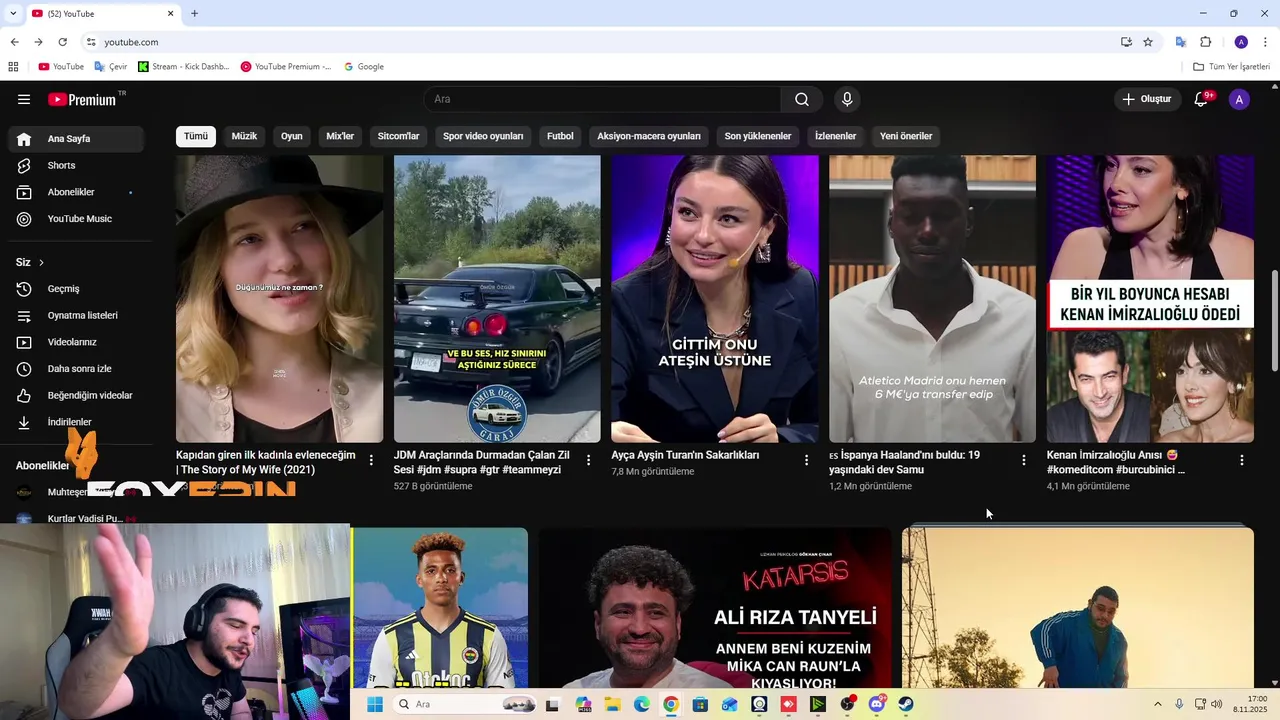Viewport: 1280px width, 720px height.
Task: Open the Chrome apps grid in bookmarks bar
Action: pos(13,67)
